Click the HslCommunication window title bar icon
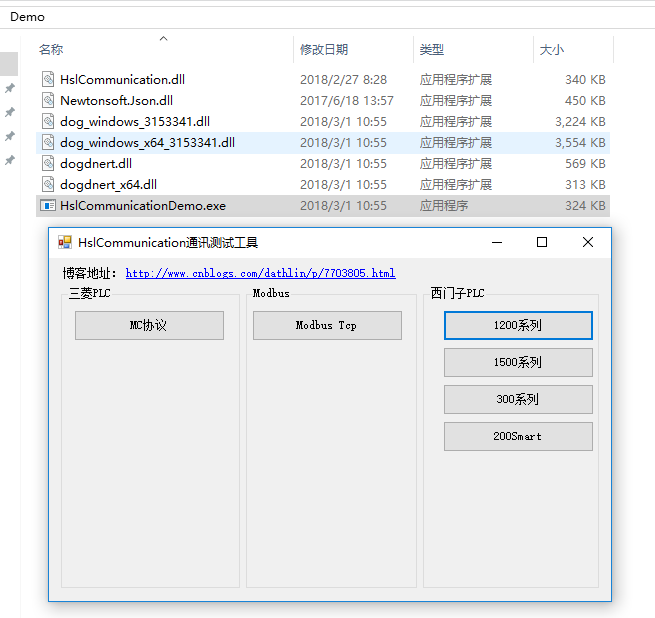 65,242
